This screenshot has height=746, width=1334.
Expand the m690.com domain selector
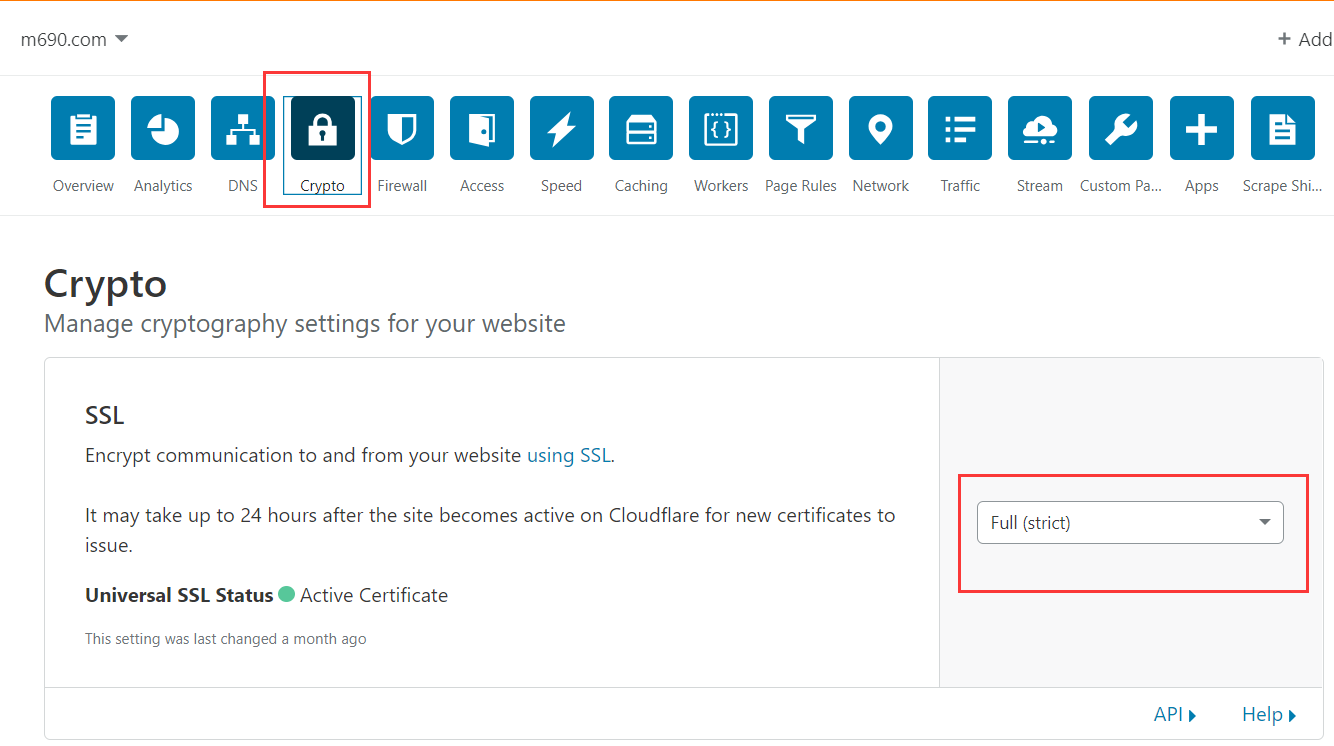click(75, 39)
